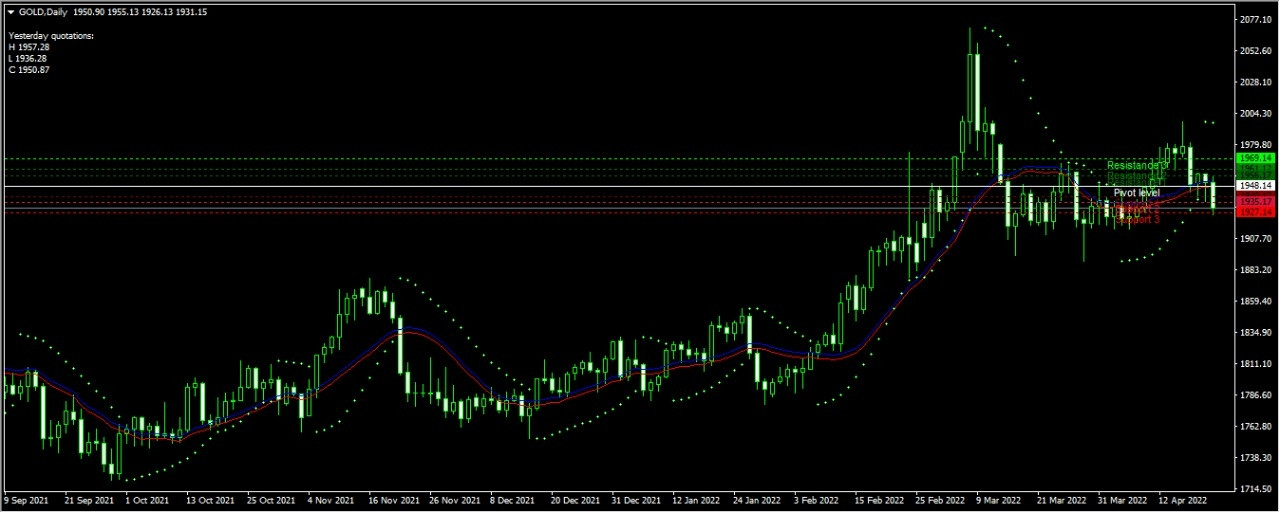The width and height of the screenshot is (1280, 513).
Task: Click the 9 Mar 2022 date label
Action: [997, 500]
